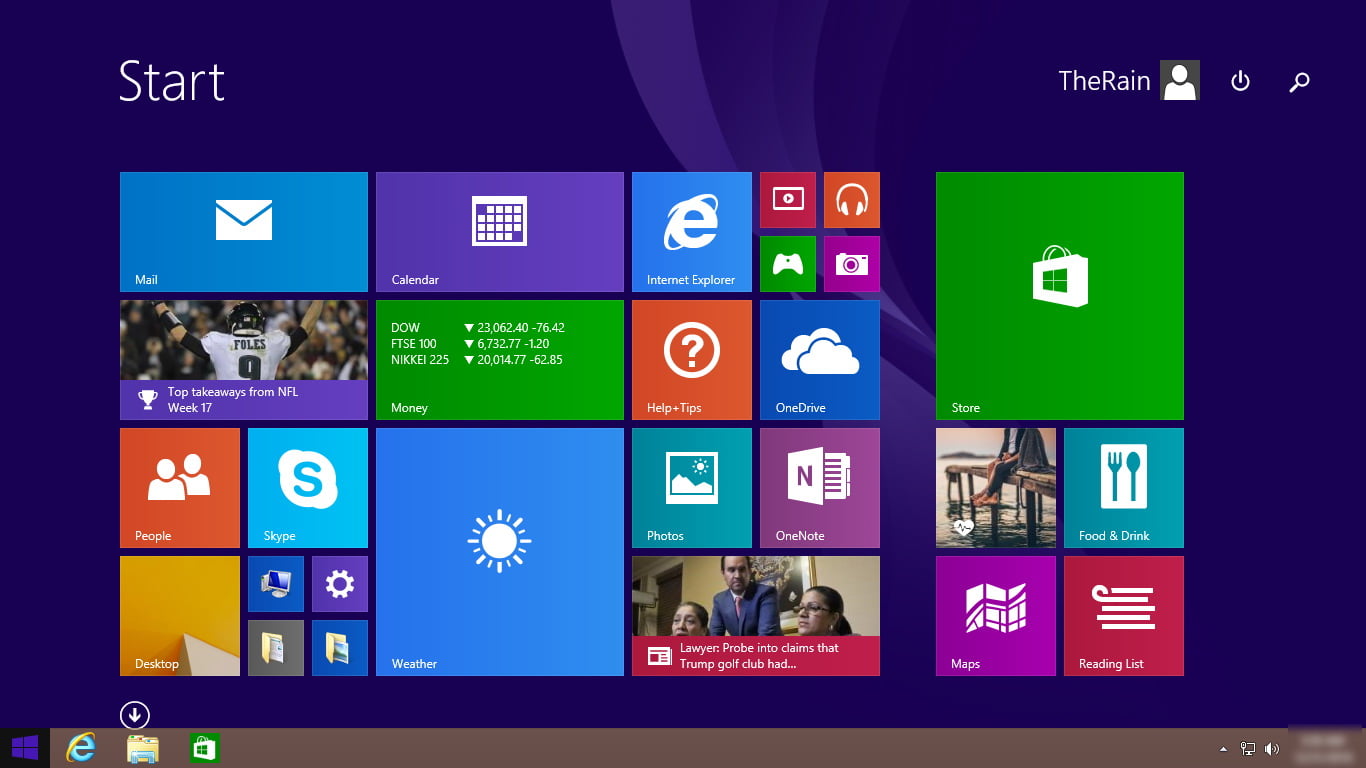Open the Store from the taskbar
The height and width of the screenshot is (768, 1366).
pyautogui.click(x=204, y=748)
